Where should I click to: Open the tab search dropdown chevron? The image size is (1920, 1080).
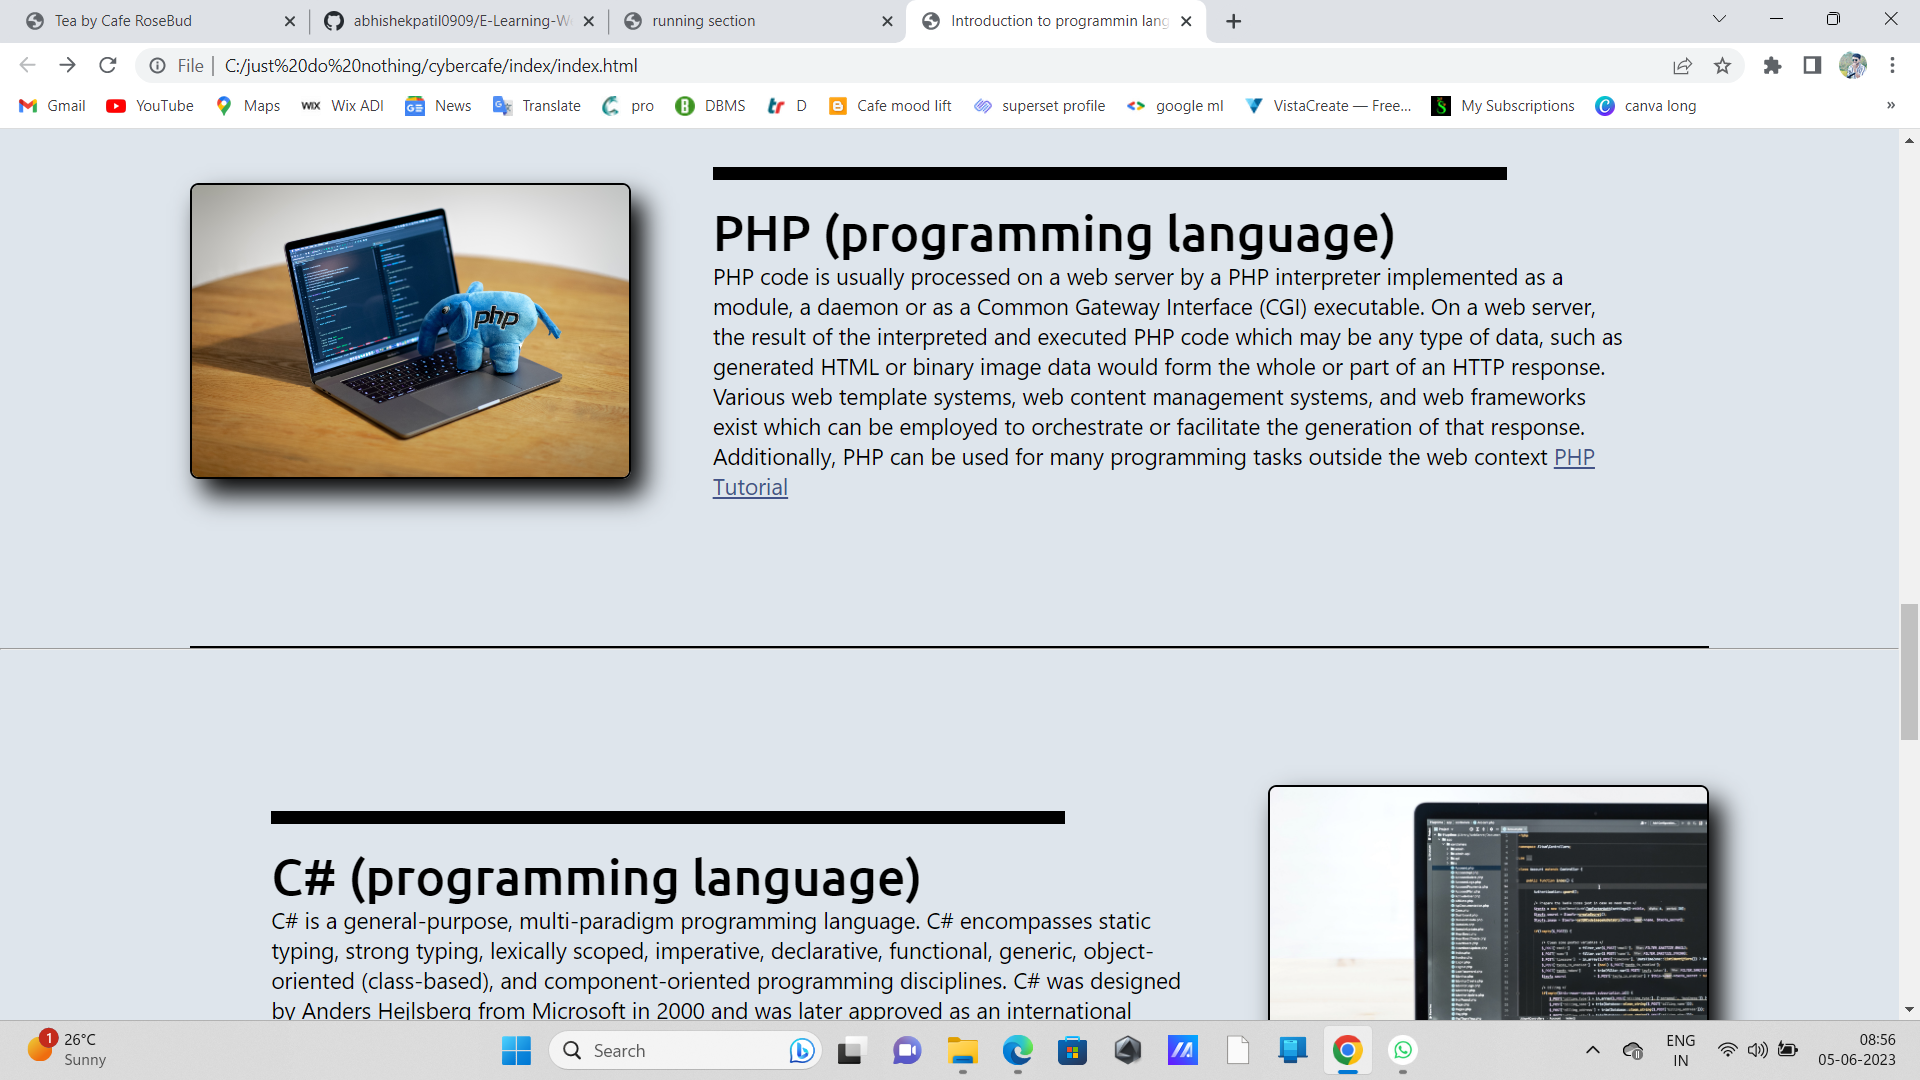pyautogui.click(x=1719, y=19)
